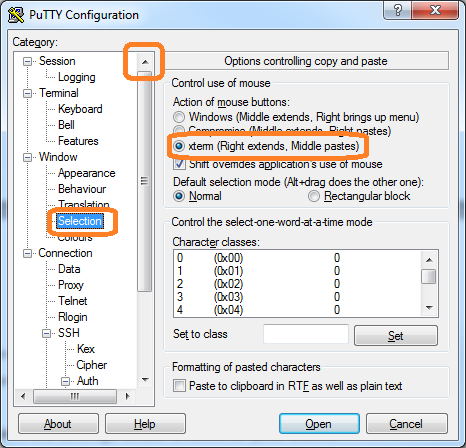Open the Keyboard category

point(80,109)
